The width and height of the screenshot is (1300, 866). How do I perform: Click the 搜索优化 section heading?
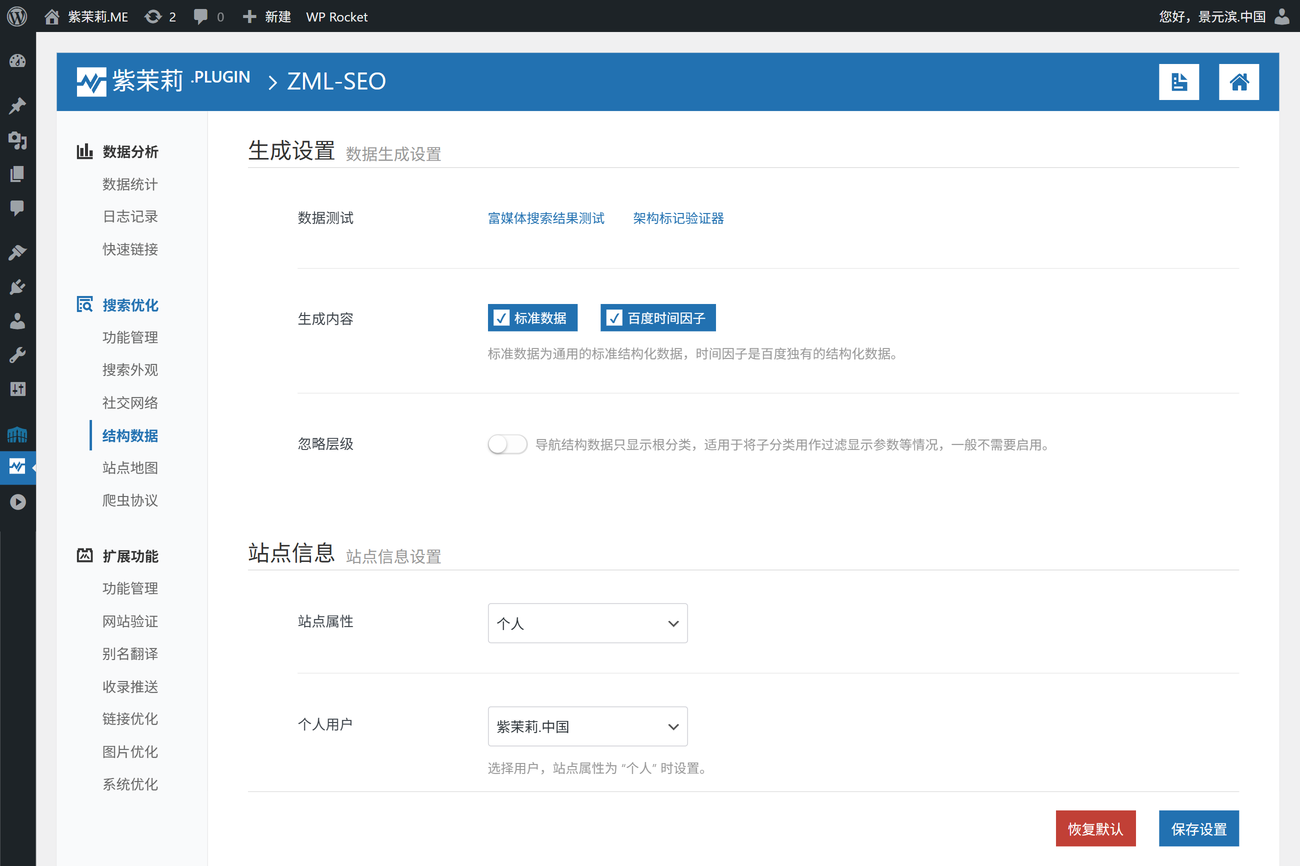click(130, 305)
